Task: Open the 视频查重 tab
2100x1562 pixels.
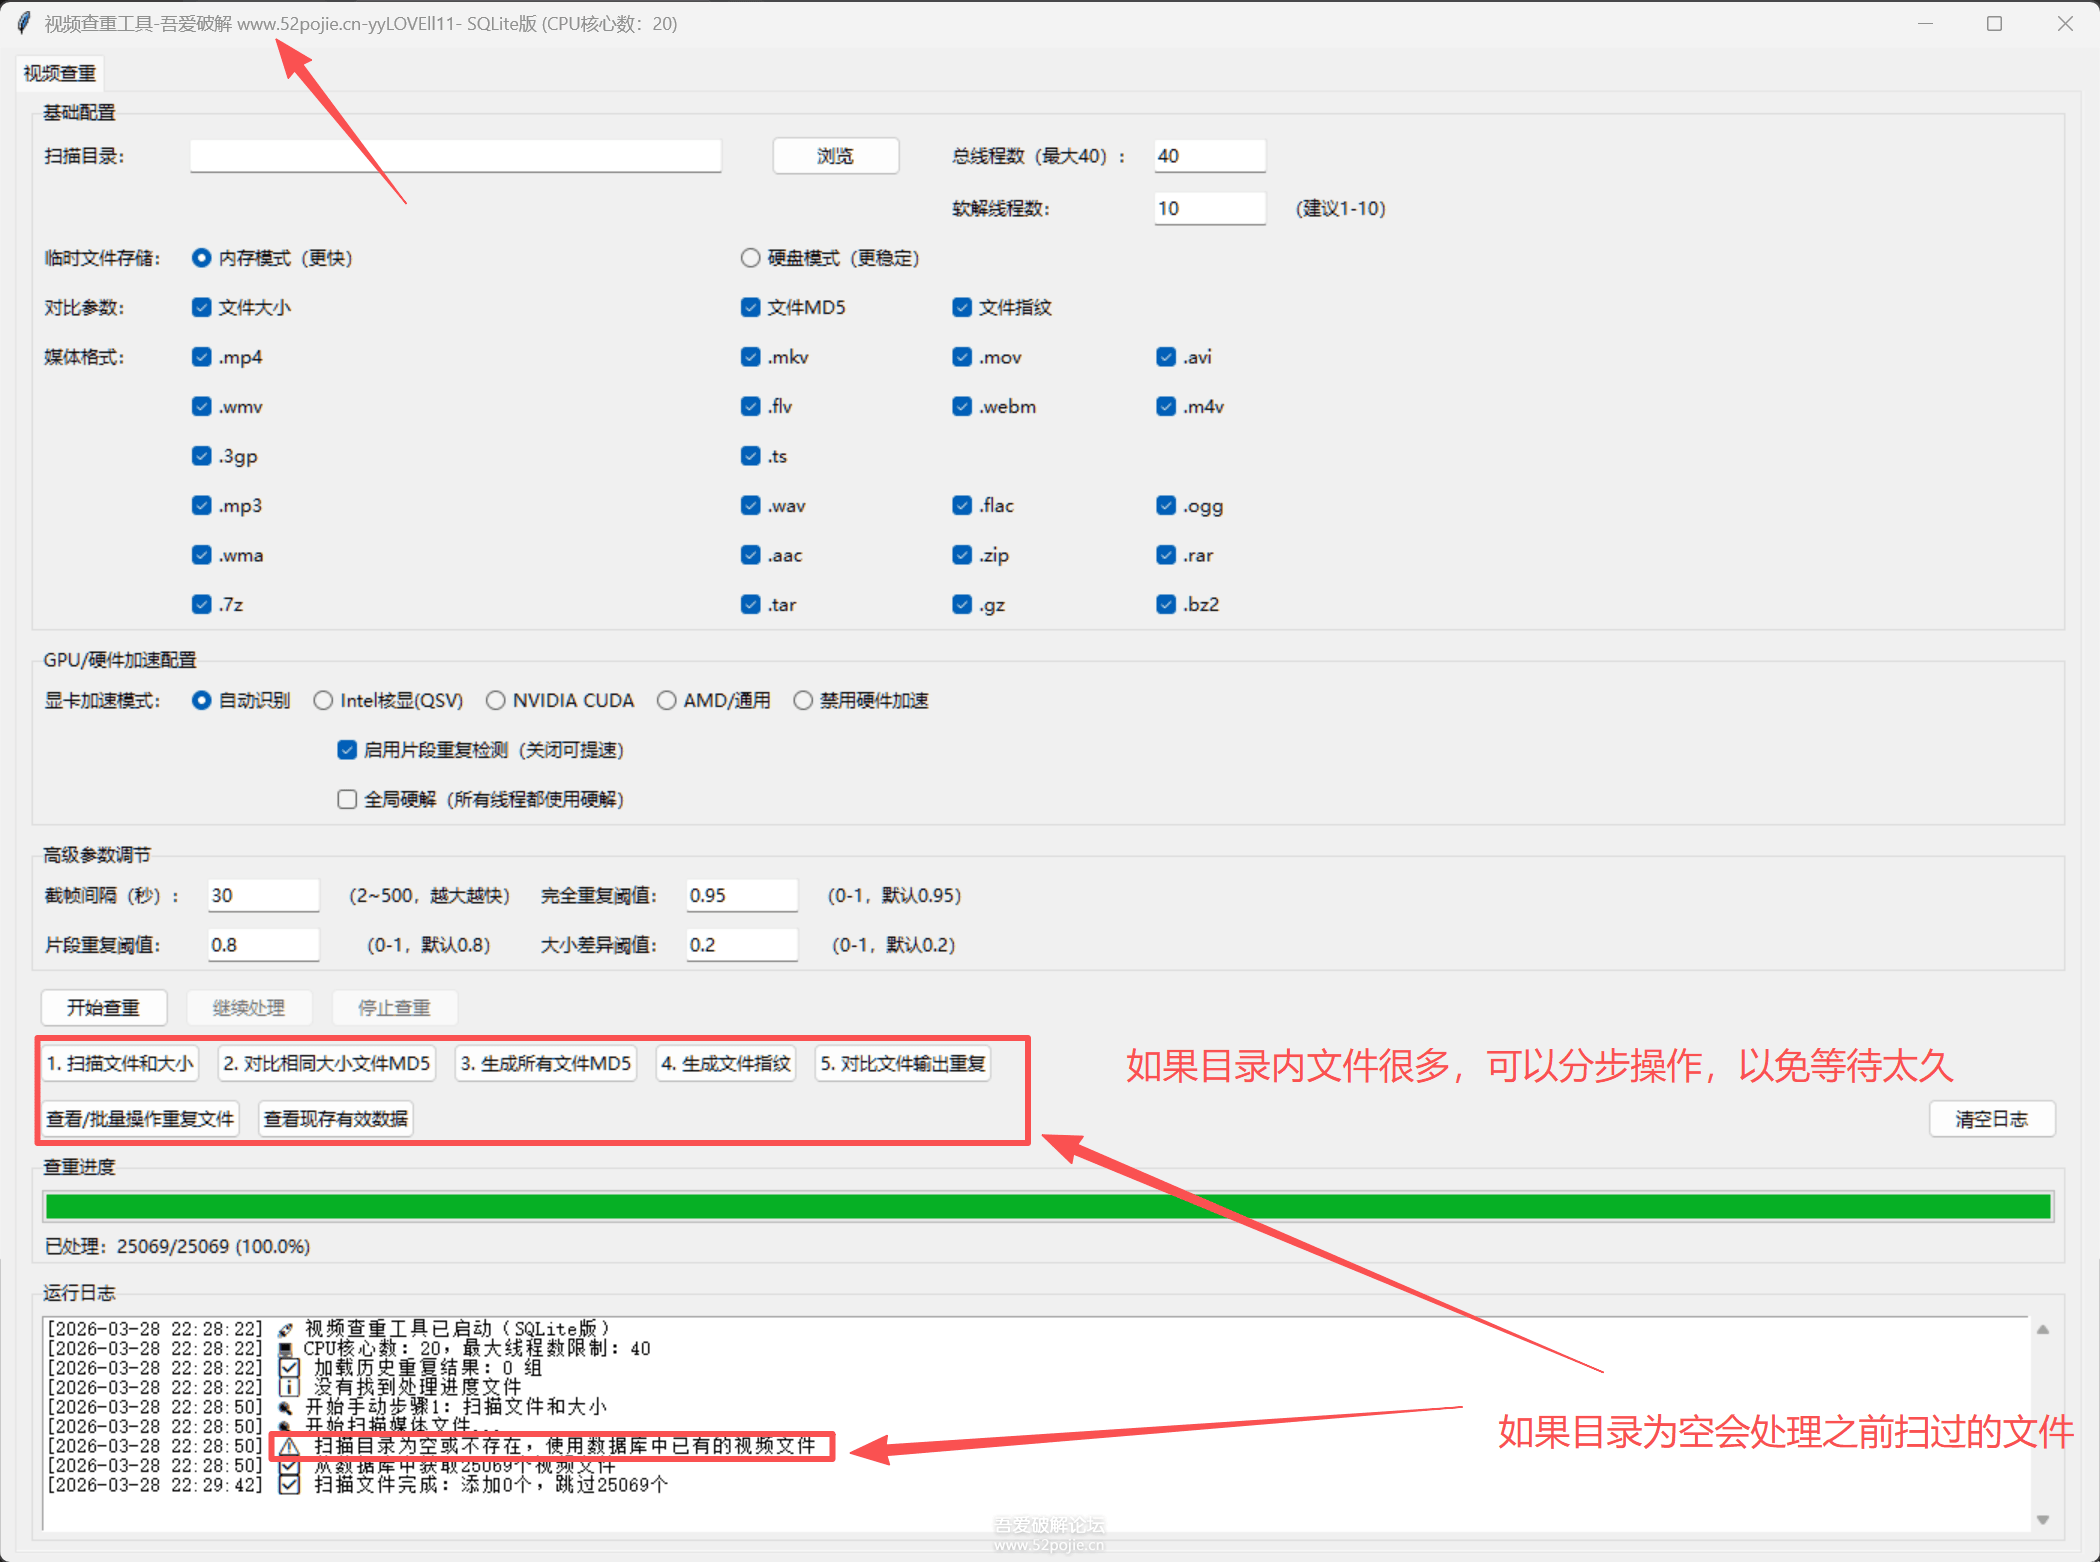Action: pyautogui.click(x=60, y=73)
